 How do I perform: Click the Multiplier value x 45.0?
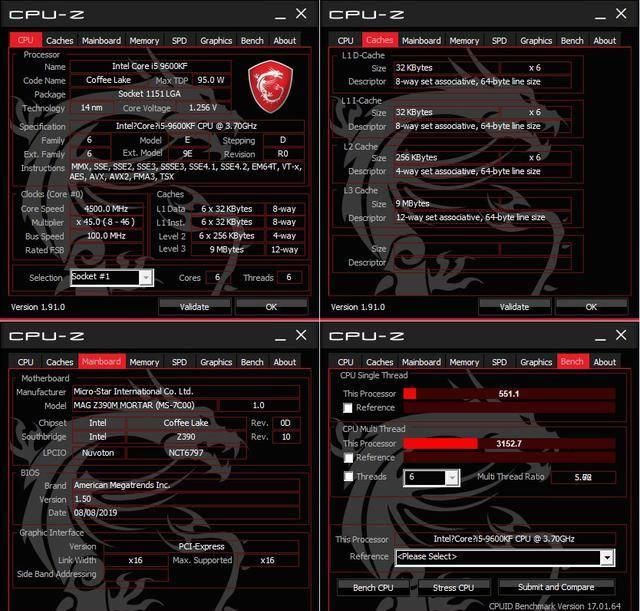pyautogui.click(x=106, y=222)
